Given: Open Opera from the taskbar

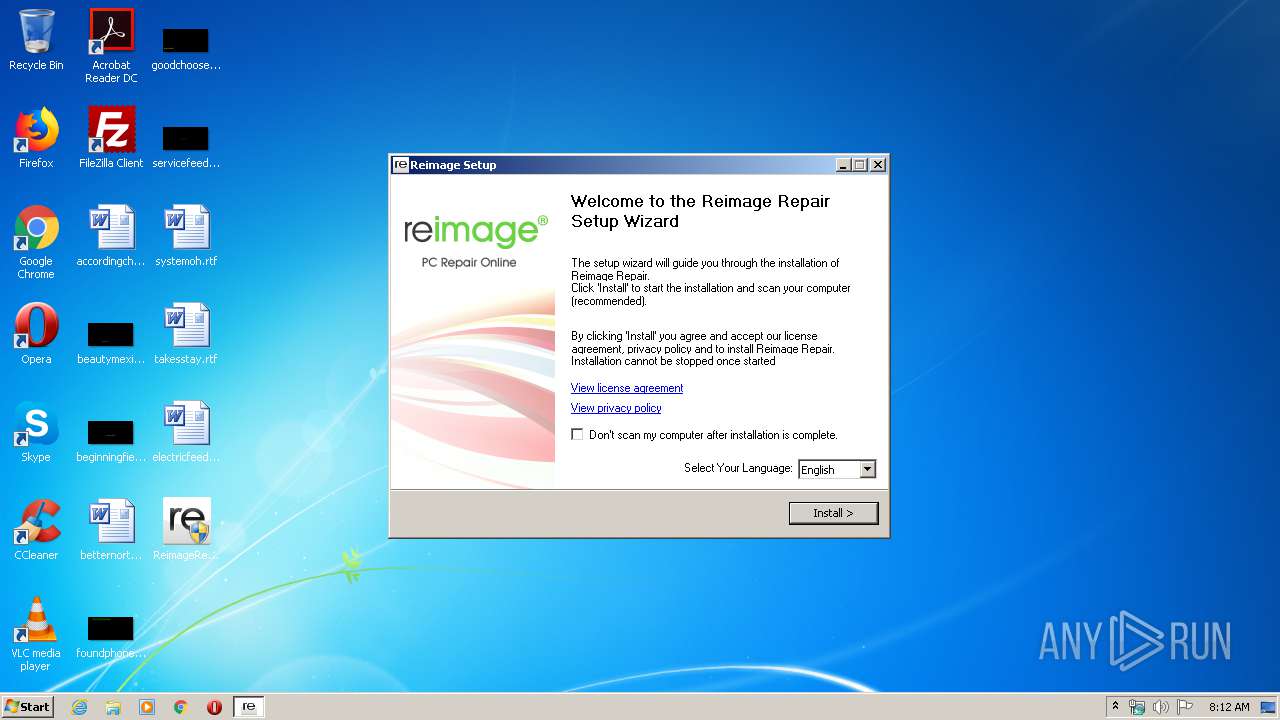Looking at the screenshot, I should click(x=214, y=707).
